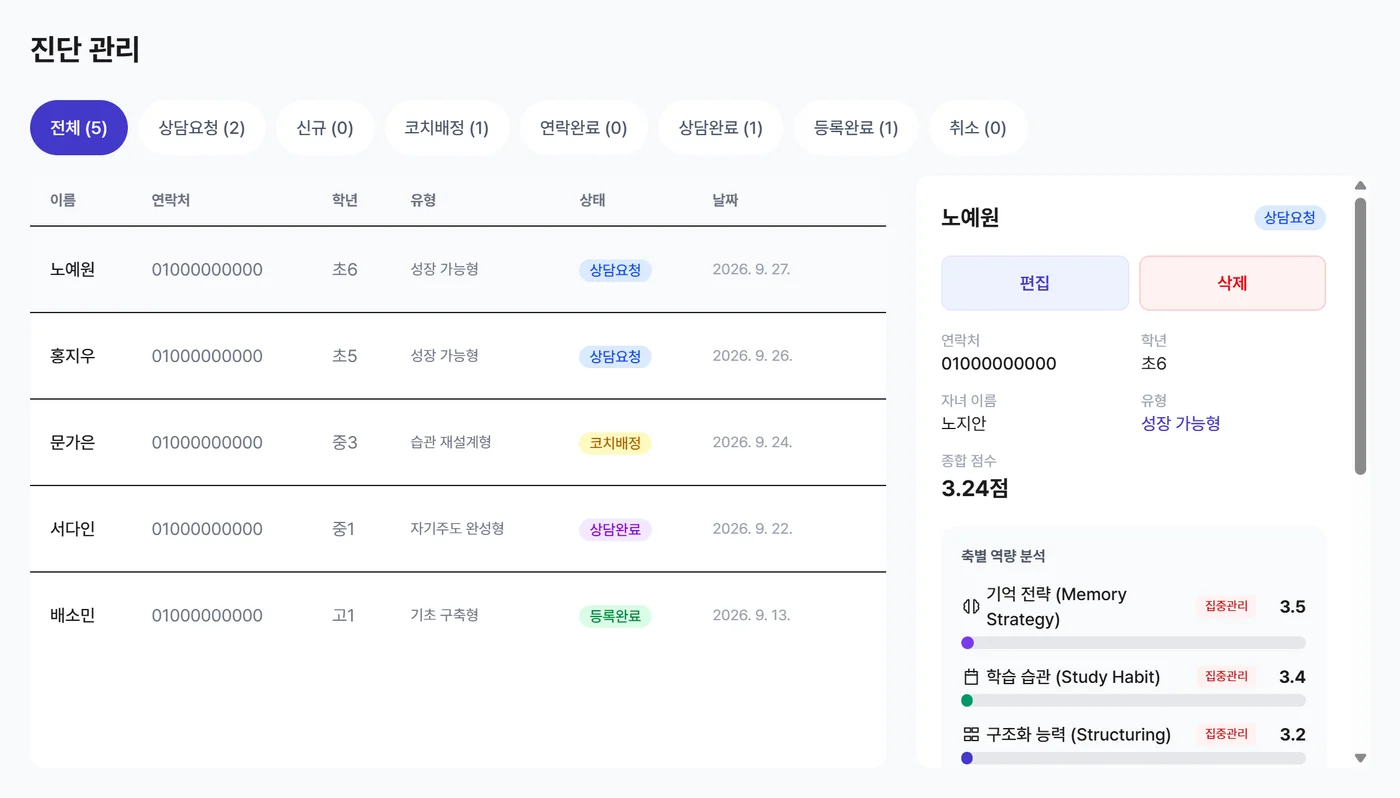Click the 유형 column header
This screenshot has width=1400, height=798.
(x=423, y=200)
